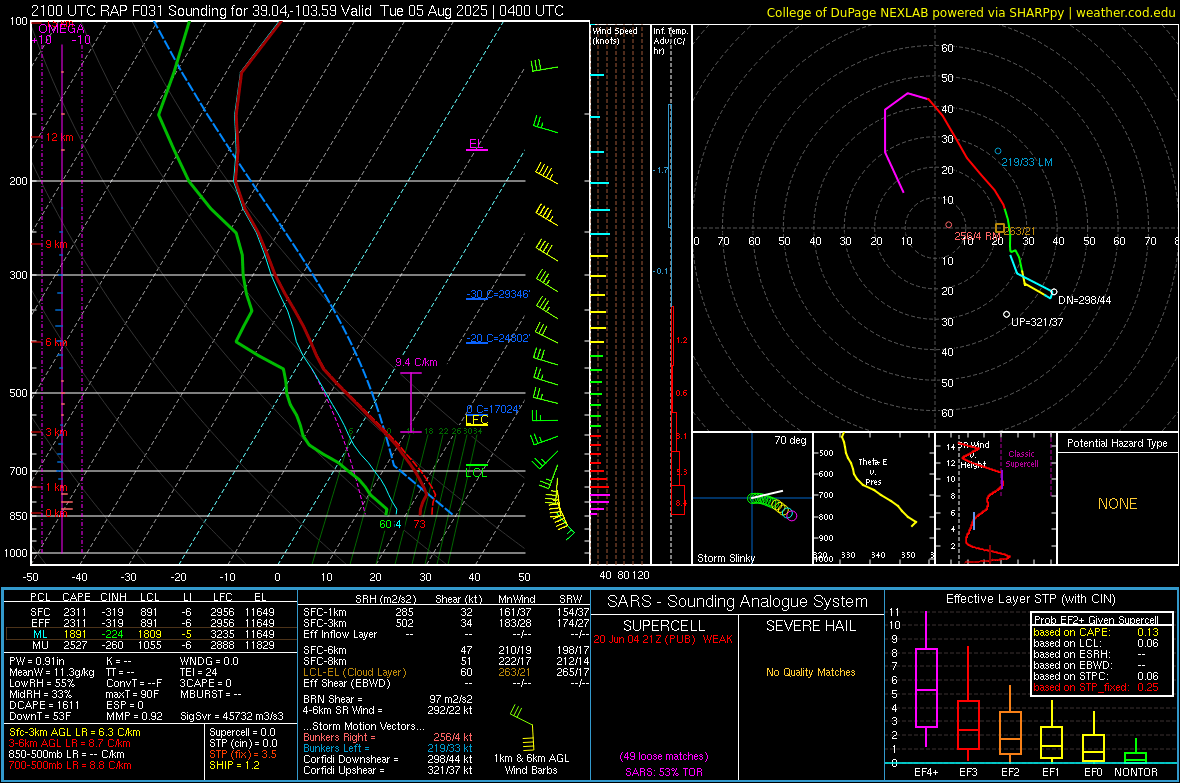Click the Classic Supercell label
1180x783 pixels.
tap(1021, 459)
